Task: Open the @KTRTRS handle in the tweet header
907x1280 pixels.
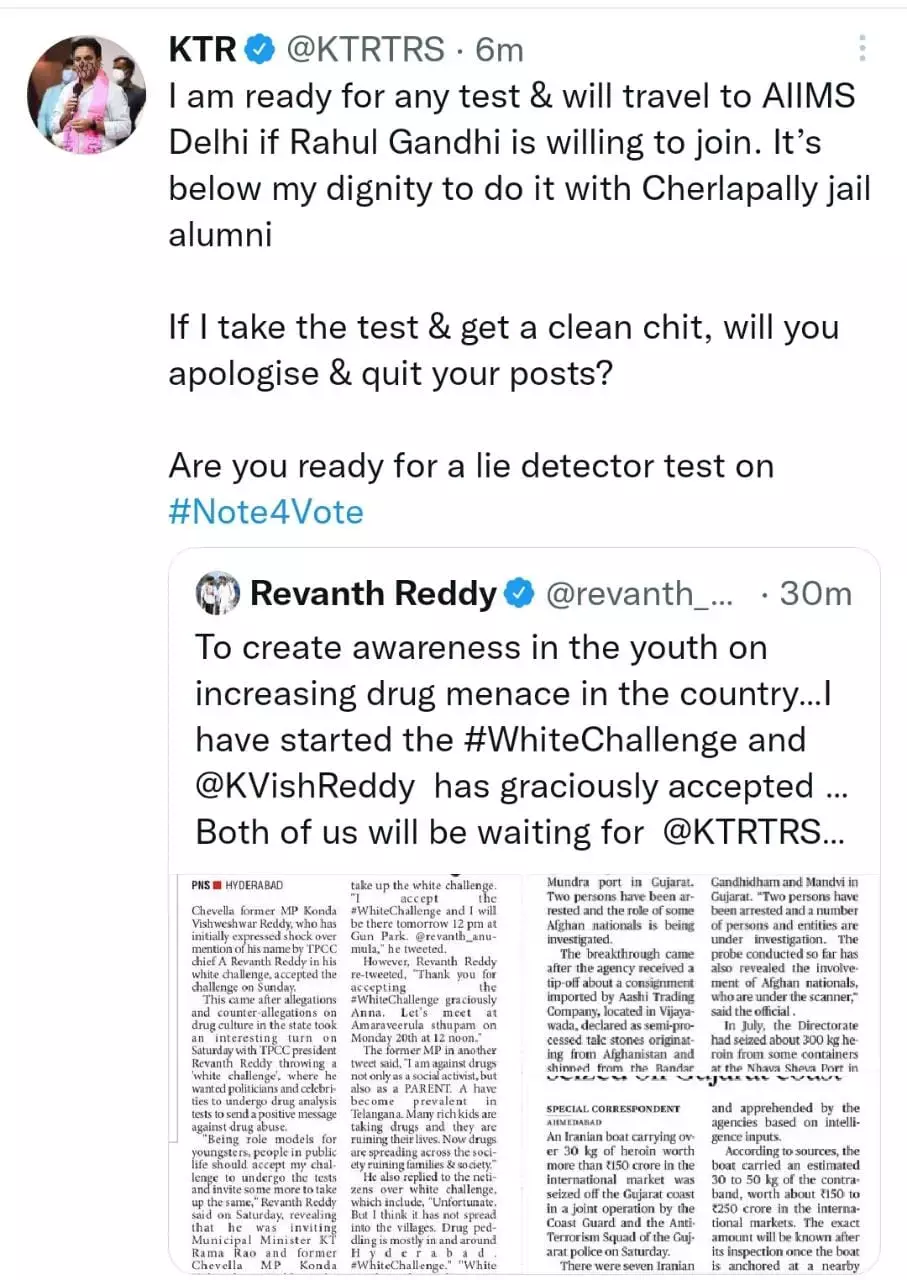Action: click(365, 49)
